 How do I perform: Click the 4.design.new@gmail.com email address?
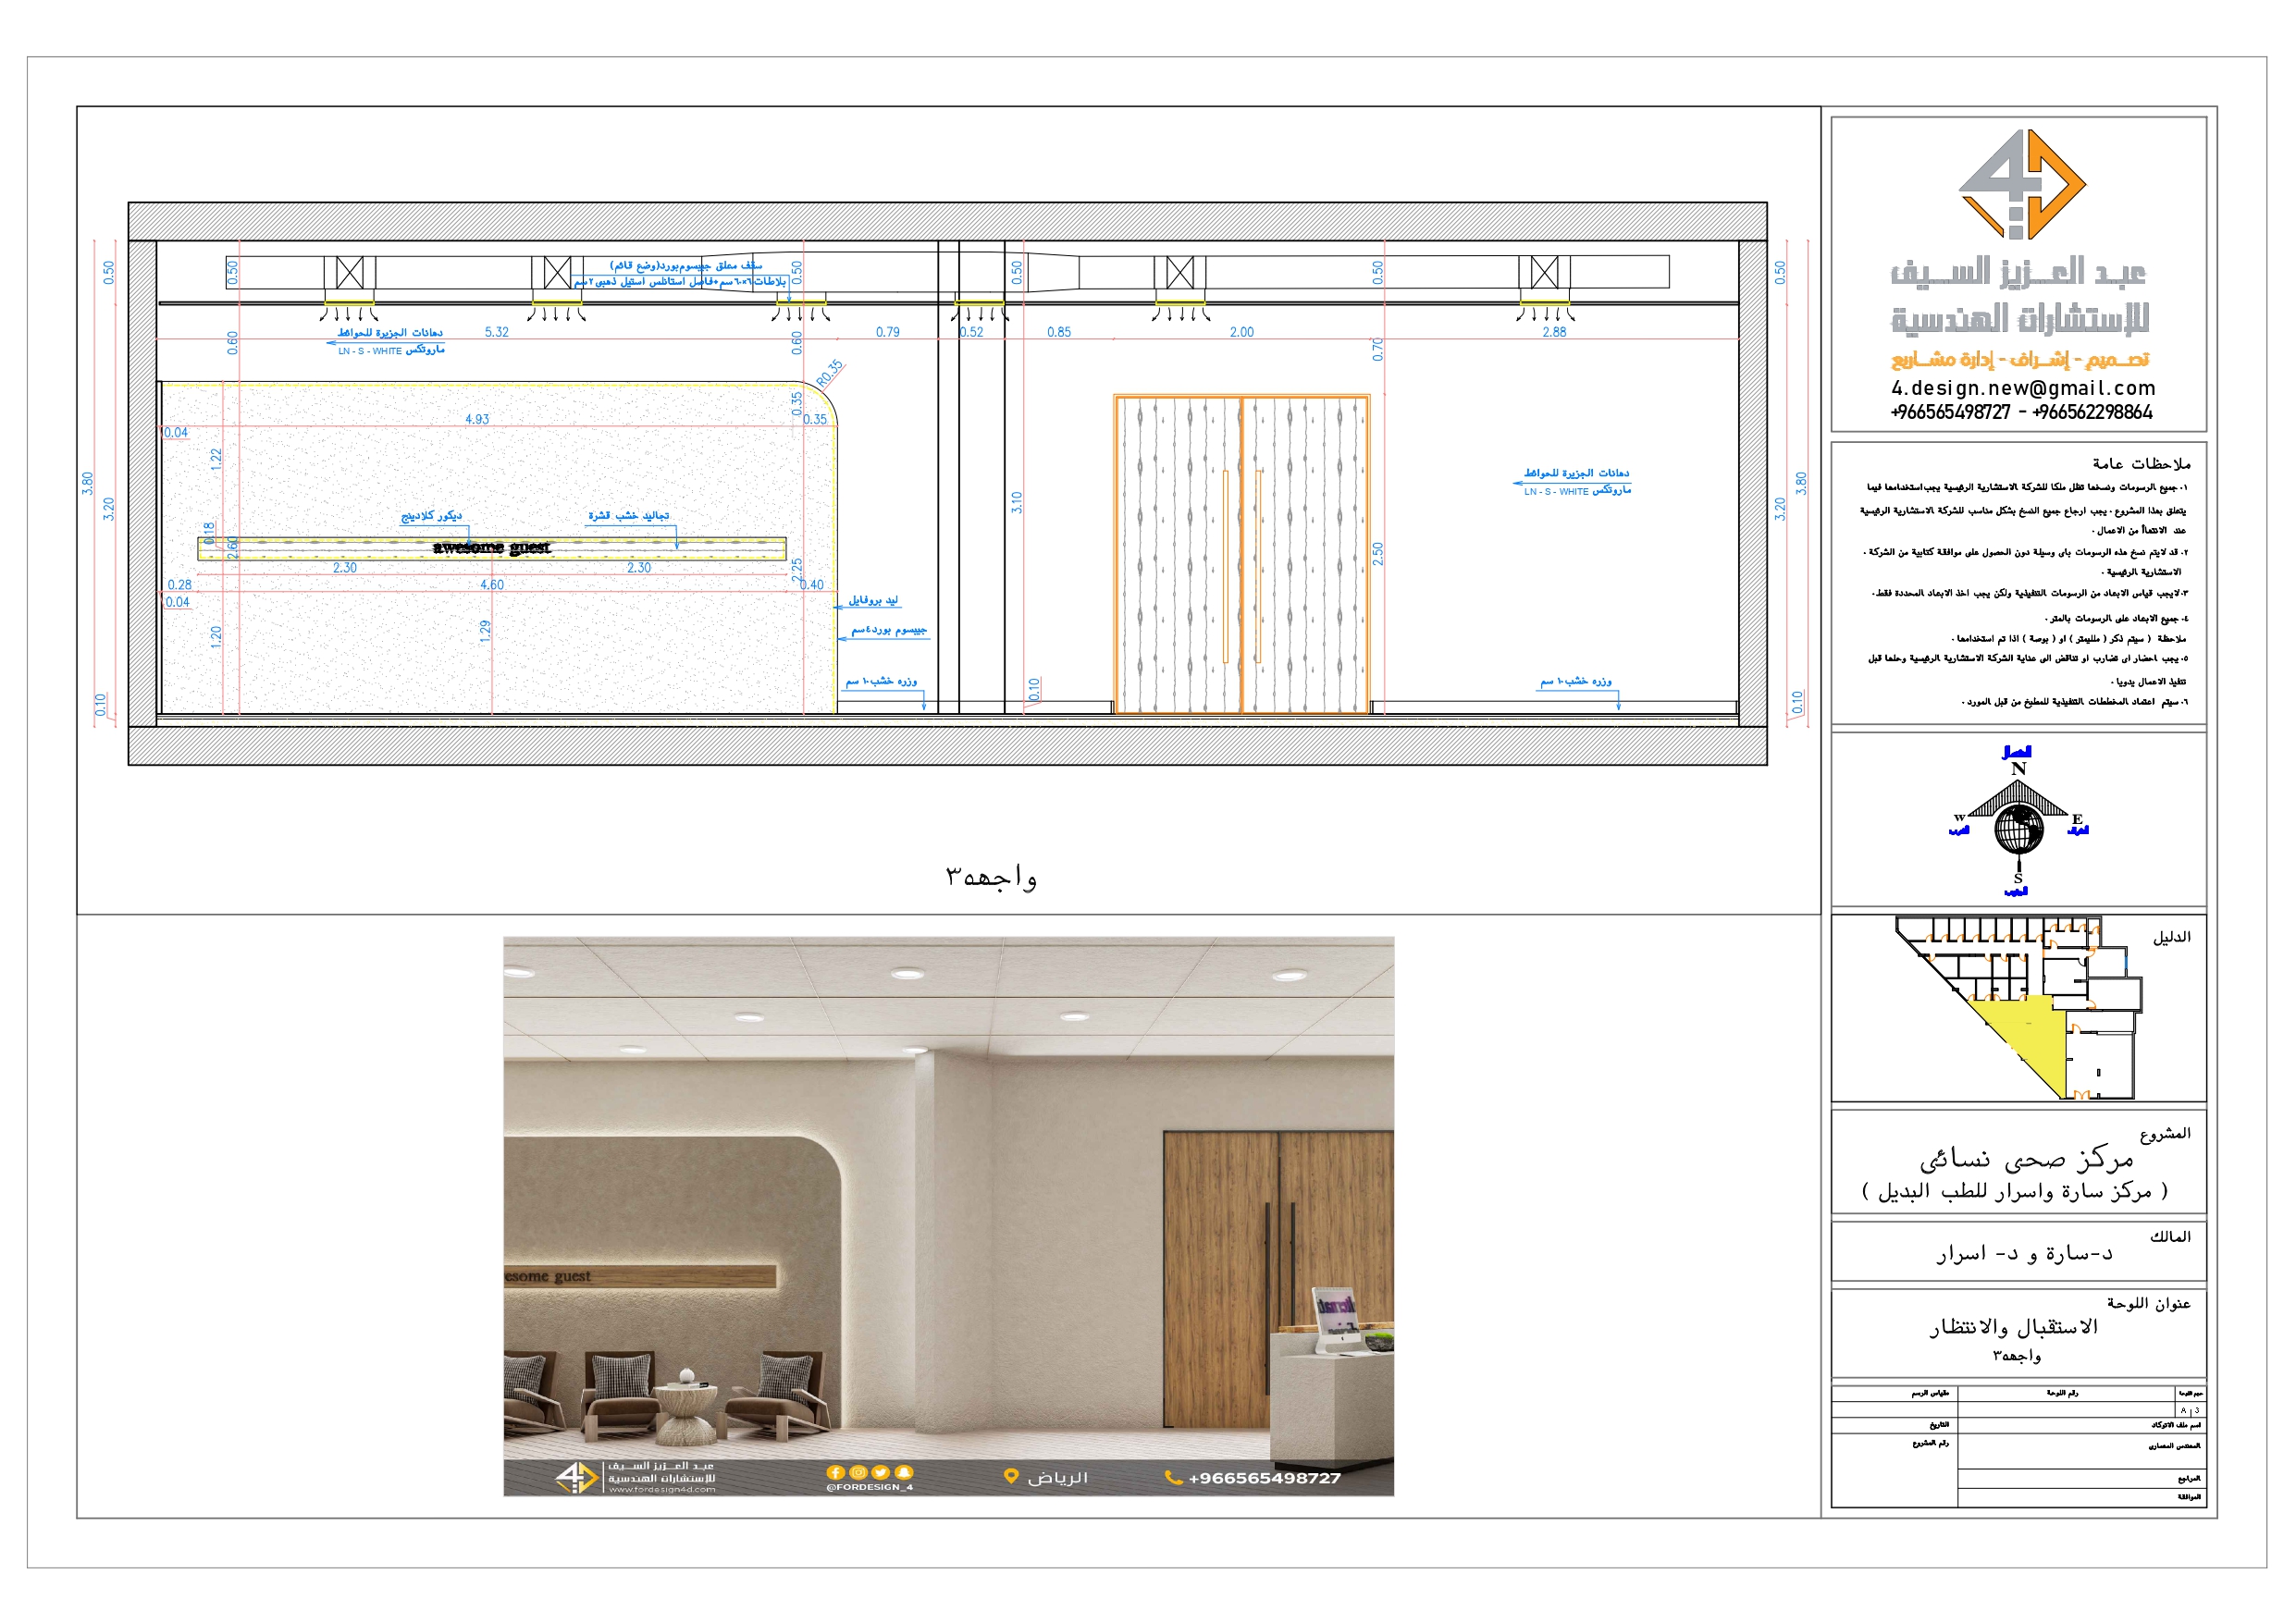pyautogui.click(x=2022, y=388)
